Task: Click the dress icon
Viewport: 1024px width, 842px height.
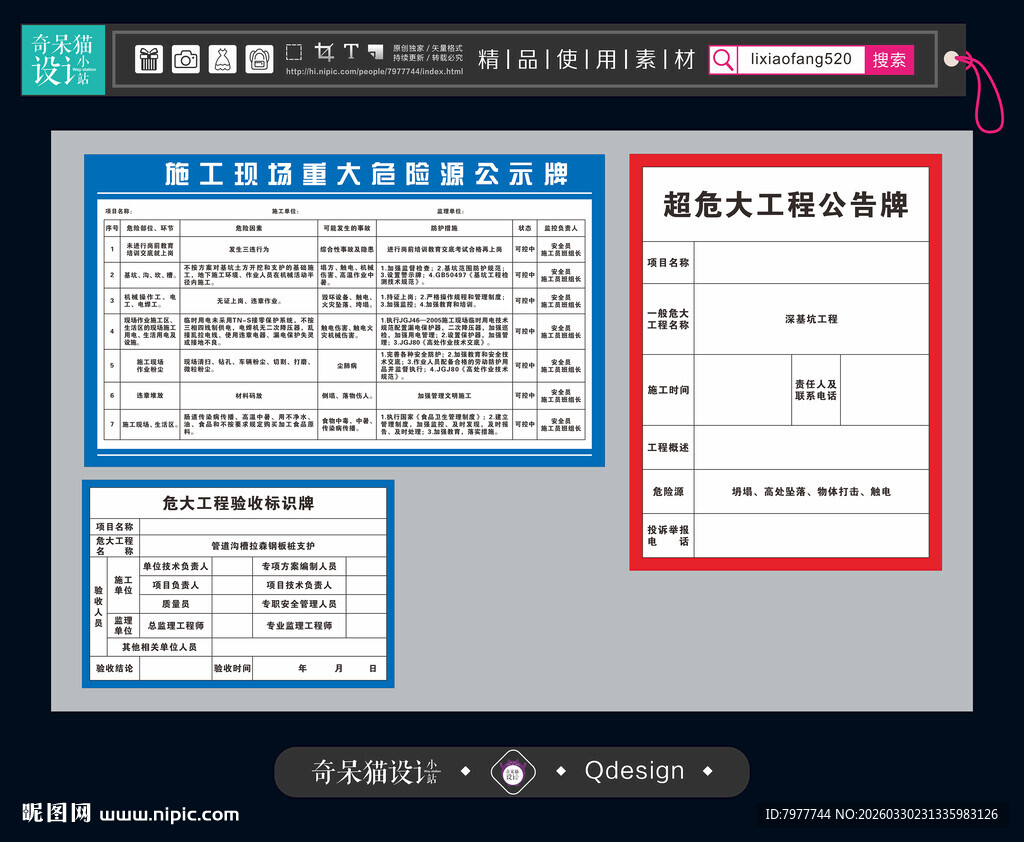Action: 224,58
